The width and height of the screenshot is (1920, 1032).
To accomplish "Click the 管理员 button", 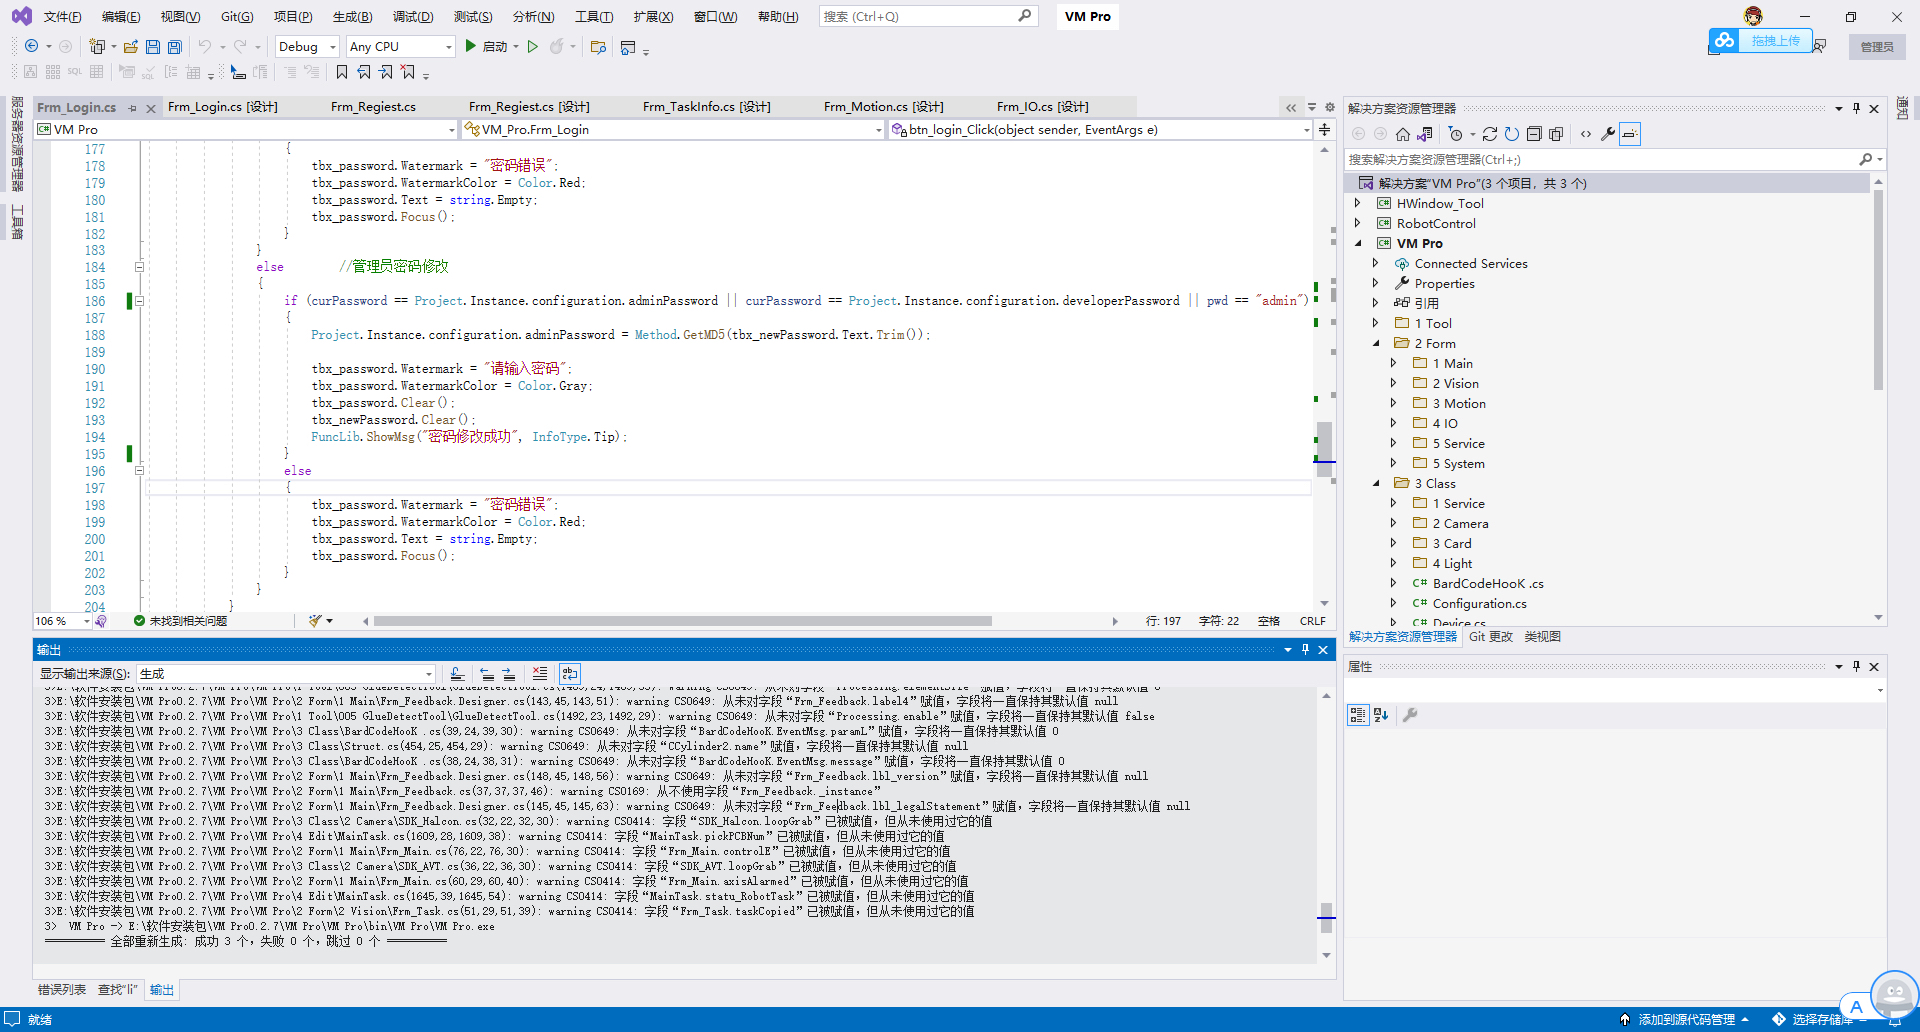I will click(x=1877, y=47).
